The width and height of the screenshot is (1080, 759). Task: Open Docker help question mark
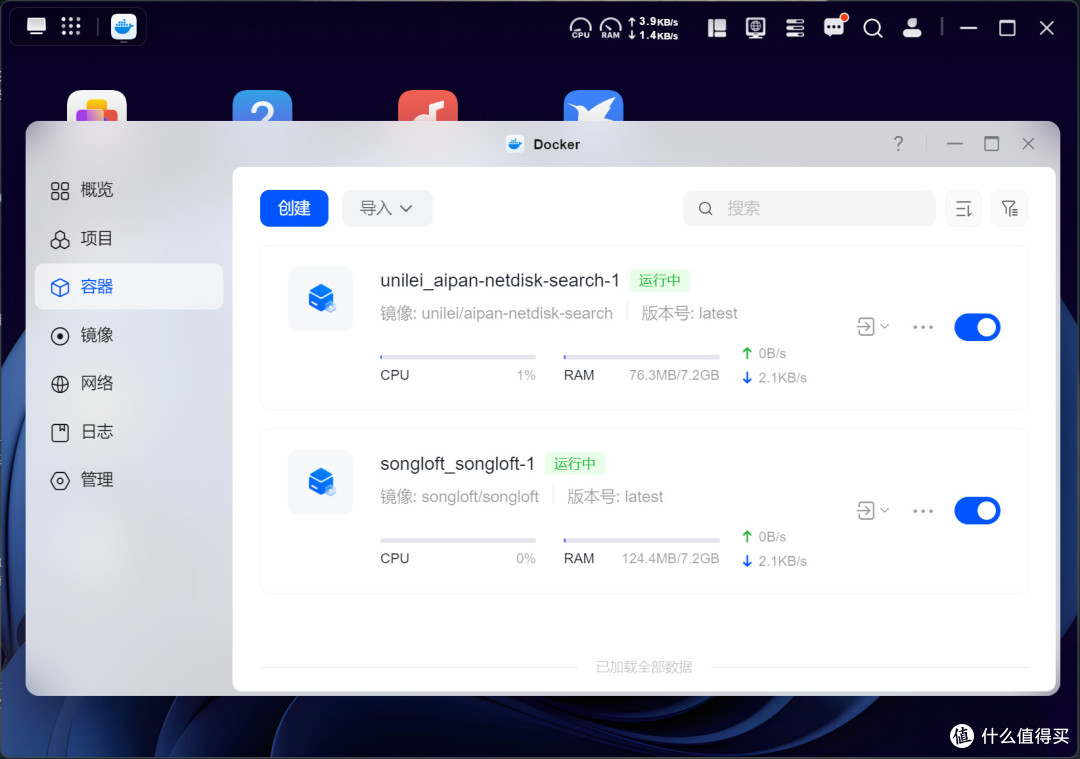[x=898, y=143]
